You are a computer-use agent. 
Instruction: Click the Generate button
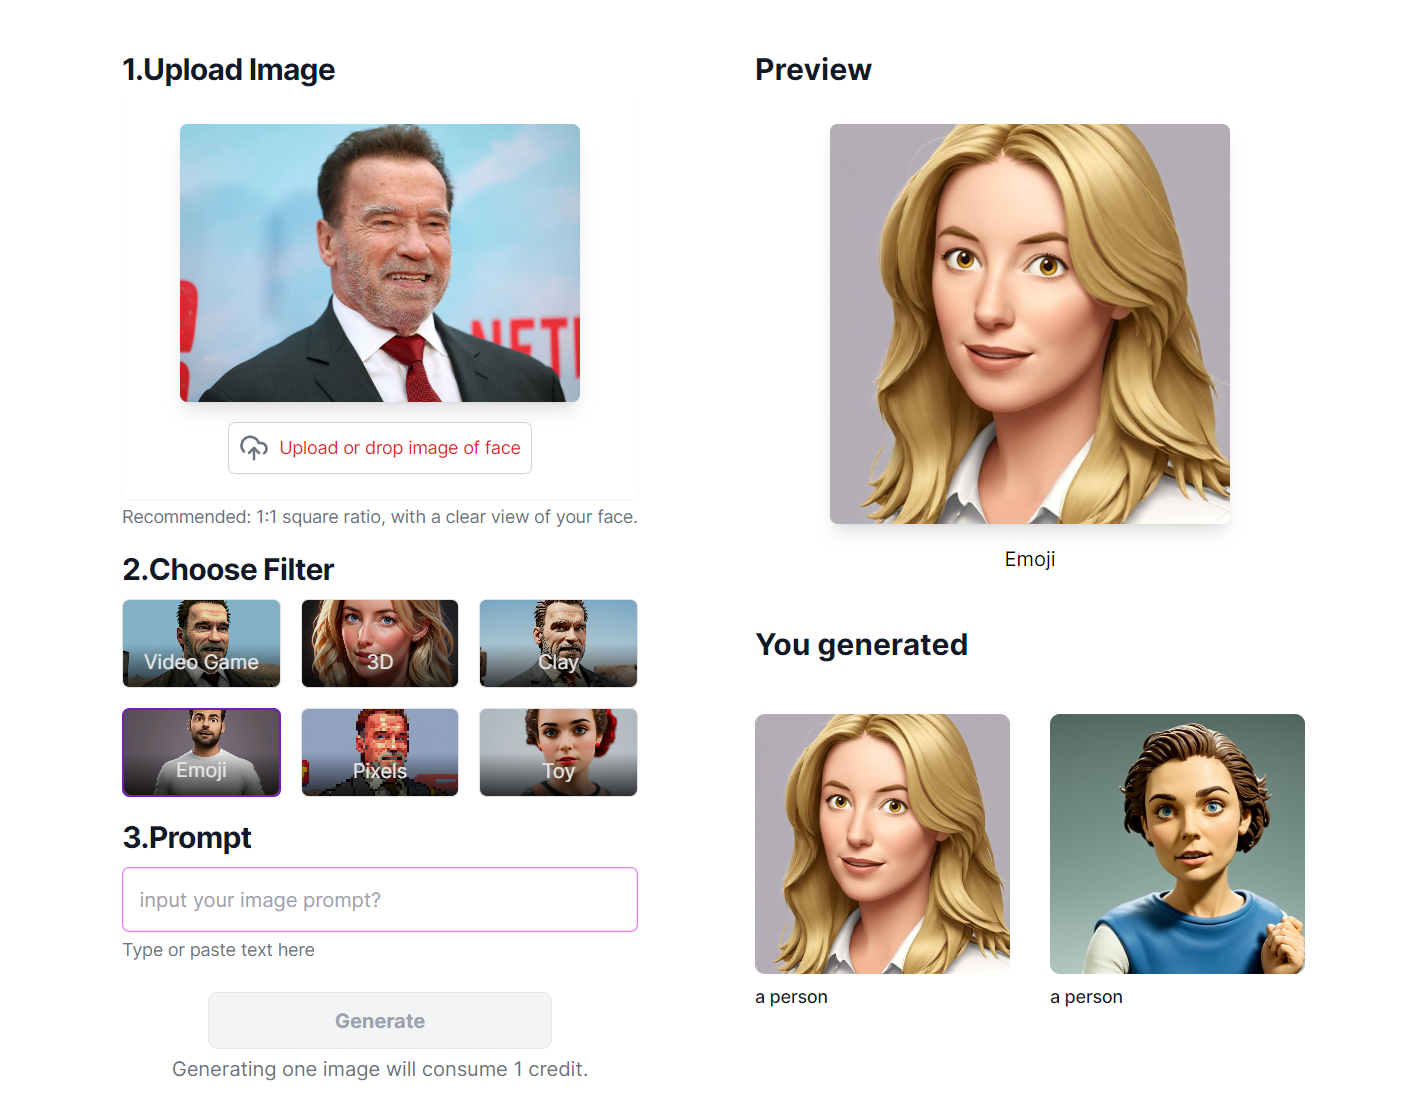pyautogui.click(x=380, y=1020)
